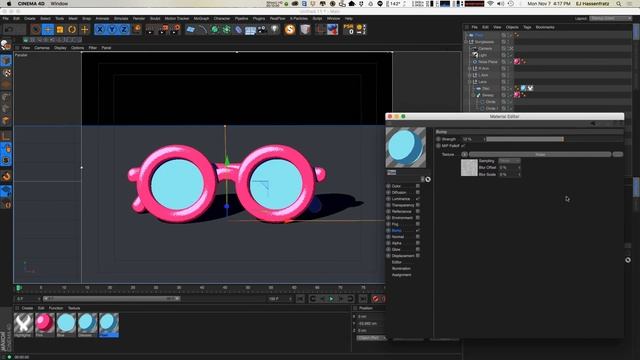
Task: Select the Rotate tool in top toolbar
Action: click(x=72, y=29)
